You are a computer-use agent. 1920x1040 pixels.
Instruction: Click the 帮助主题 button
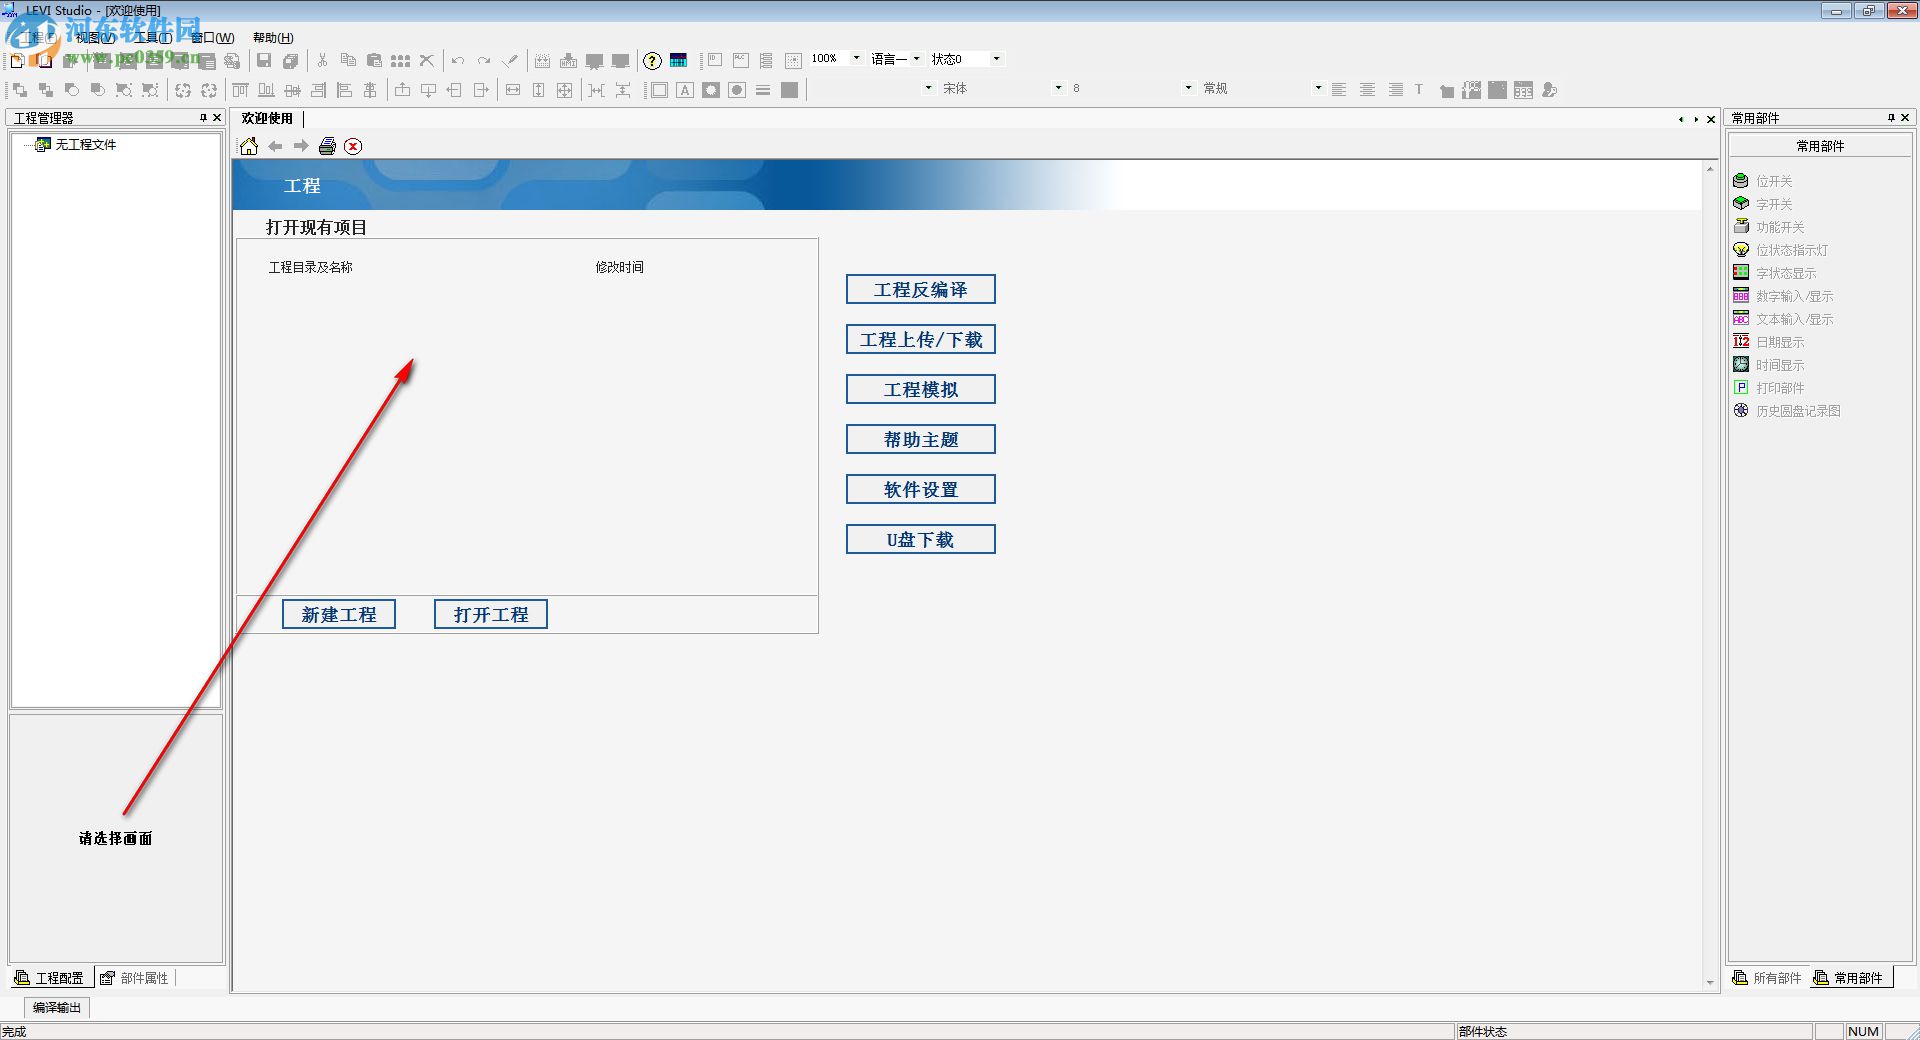[x=921, y=439]
